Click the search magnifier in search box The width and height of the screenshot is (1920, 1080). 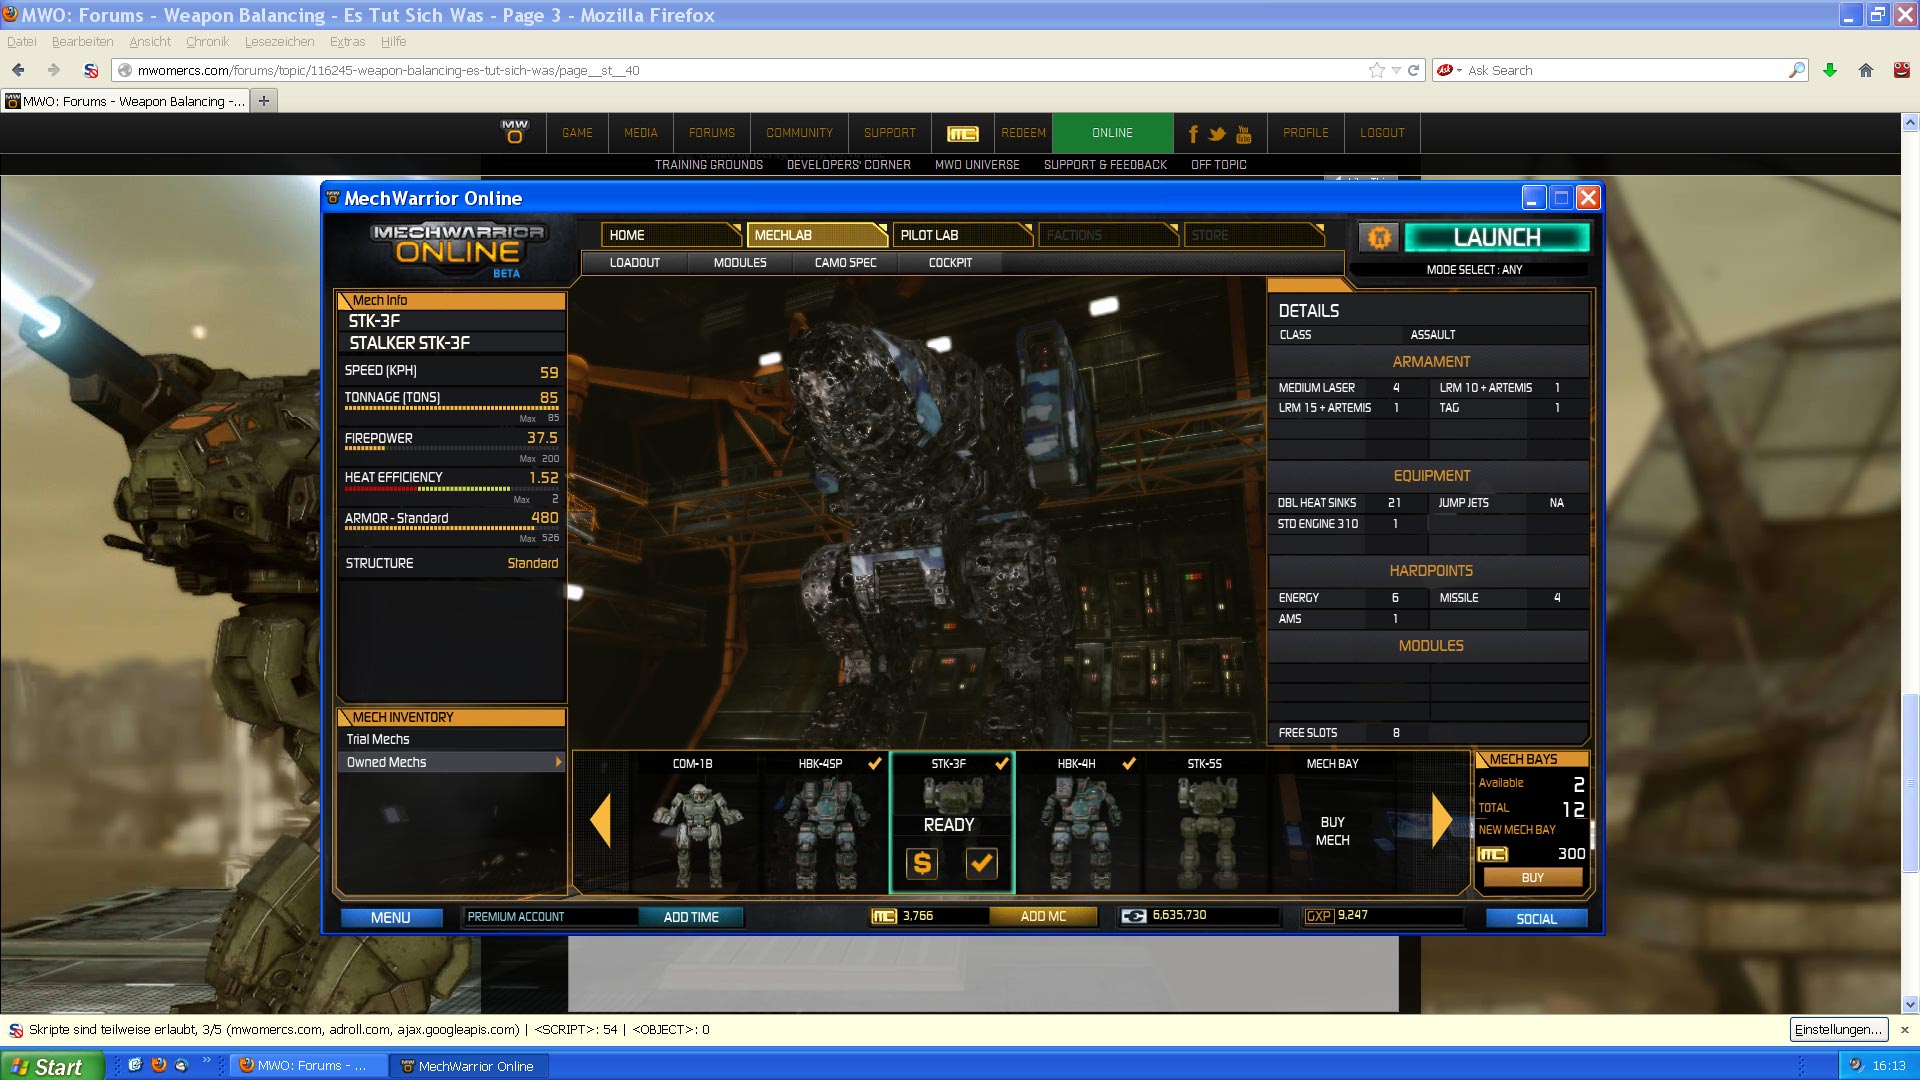click(x=1797, y=70)
